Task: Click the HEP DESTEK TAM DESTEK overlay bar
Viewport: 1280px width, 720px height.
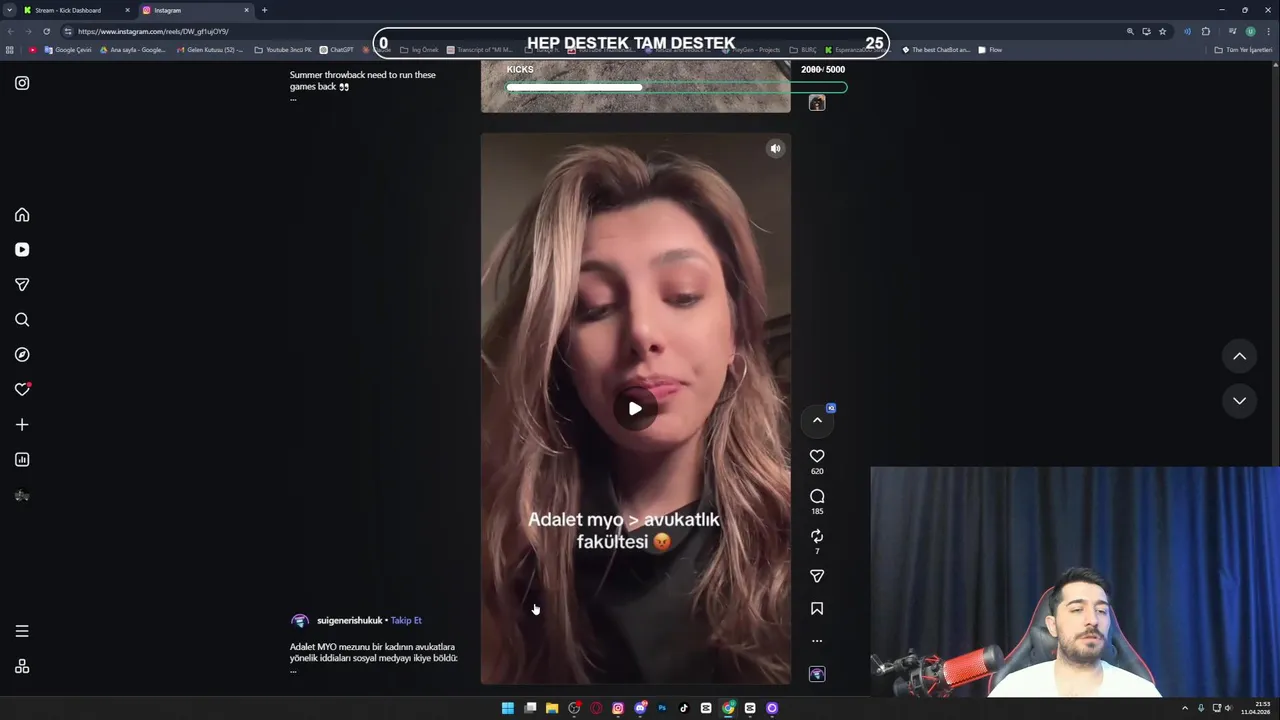Action: coord(631,43)
